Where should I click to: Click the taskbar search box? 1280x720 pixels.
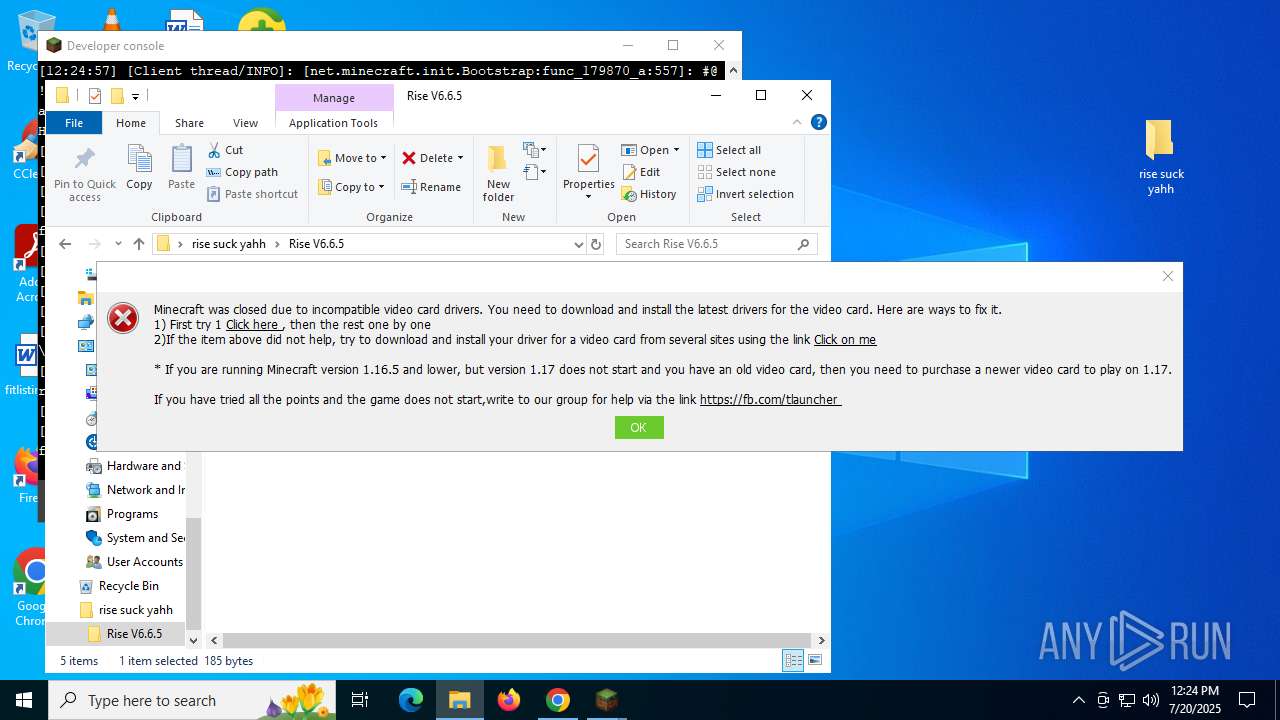point(193,700)
